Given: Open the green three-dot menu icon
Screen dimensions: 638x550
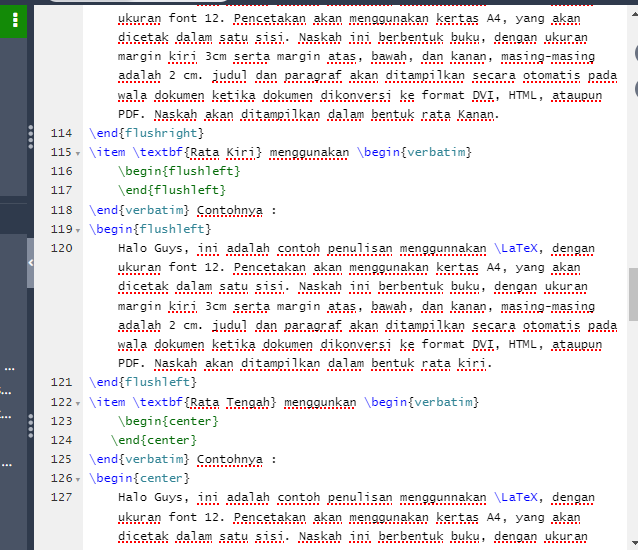Looking at the screenshot, I should click(x=15, y=20).
